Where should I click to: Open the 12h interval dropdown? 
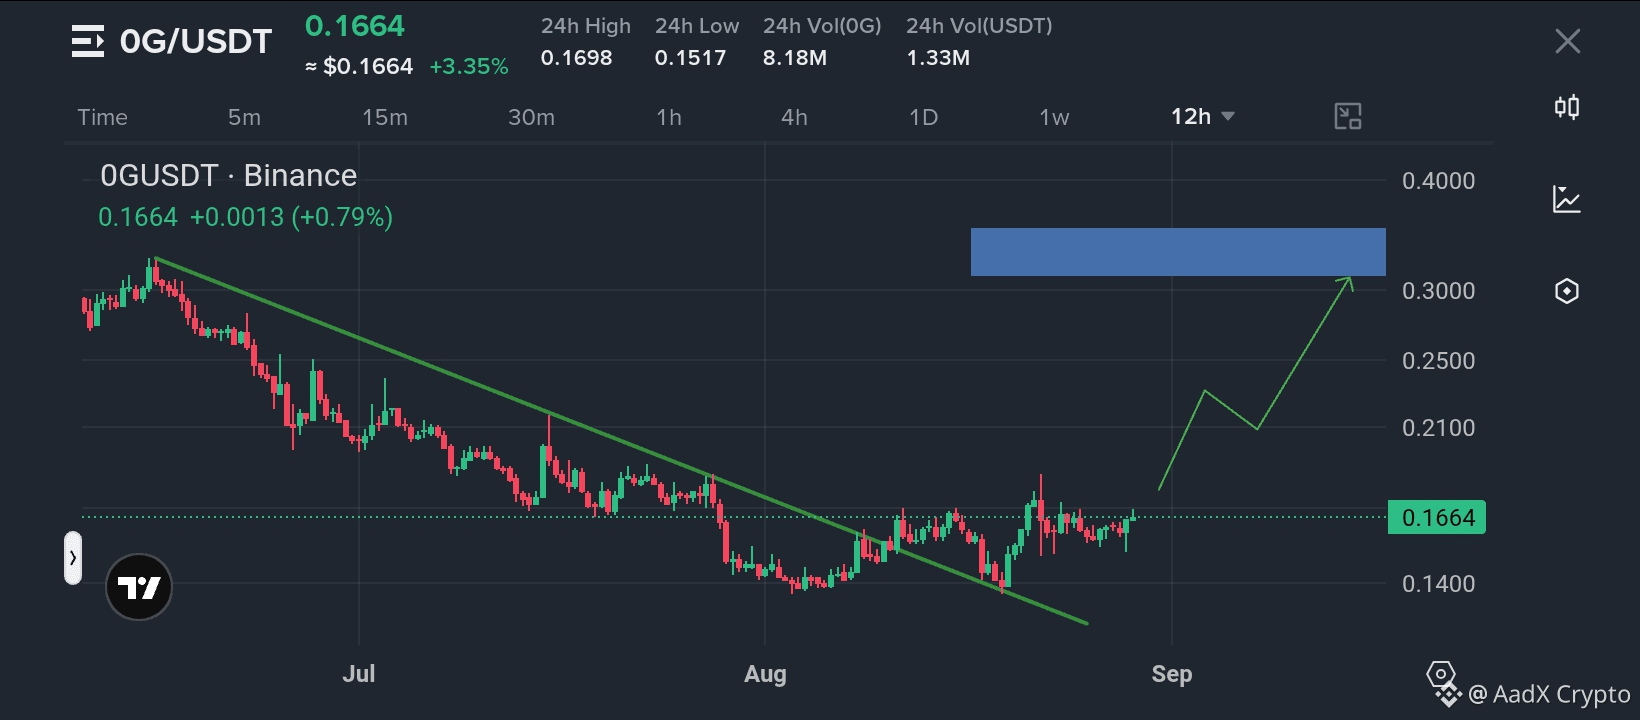coord(1203,117)
